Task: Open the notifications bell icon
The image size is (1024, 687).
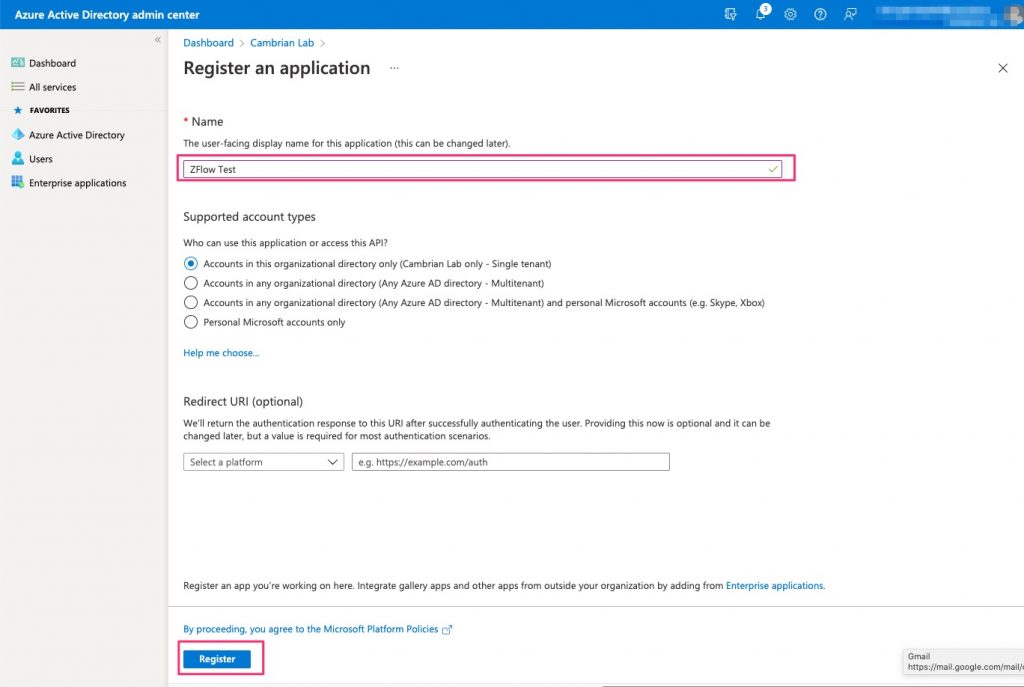Action: click(x=761, y=13)
